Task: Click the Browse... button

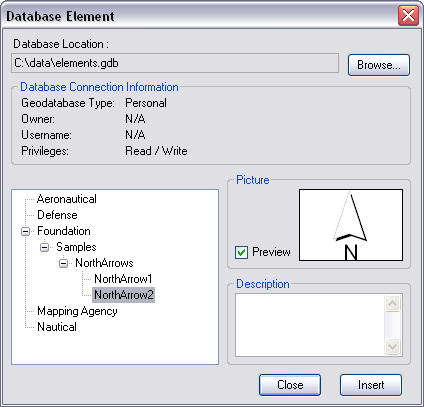Action: [379, 65]
